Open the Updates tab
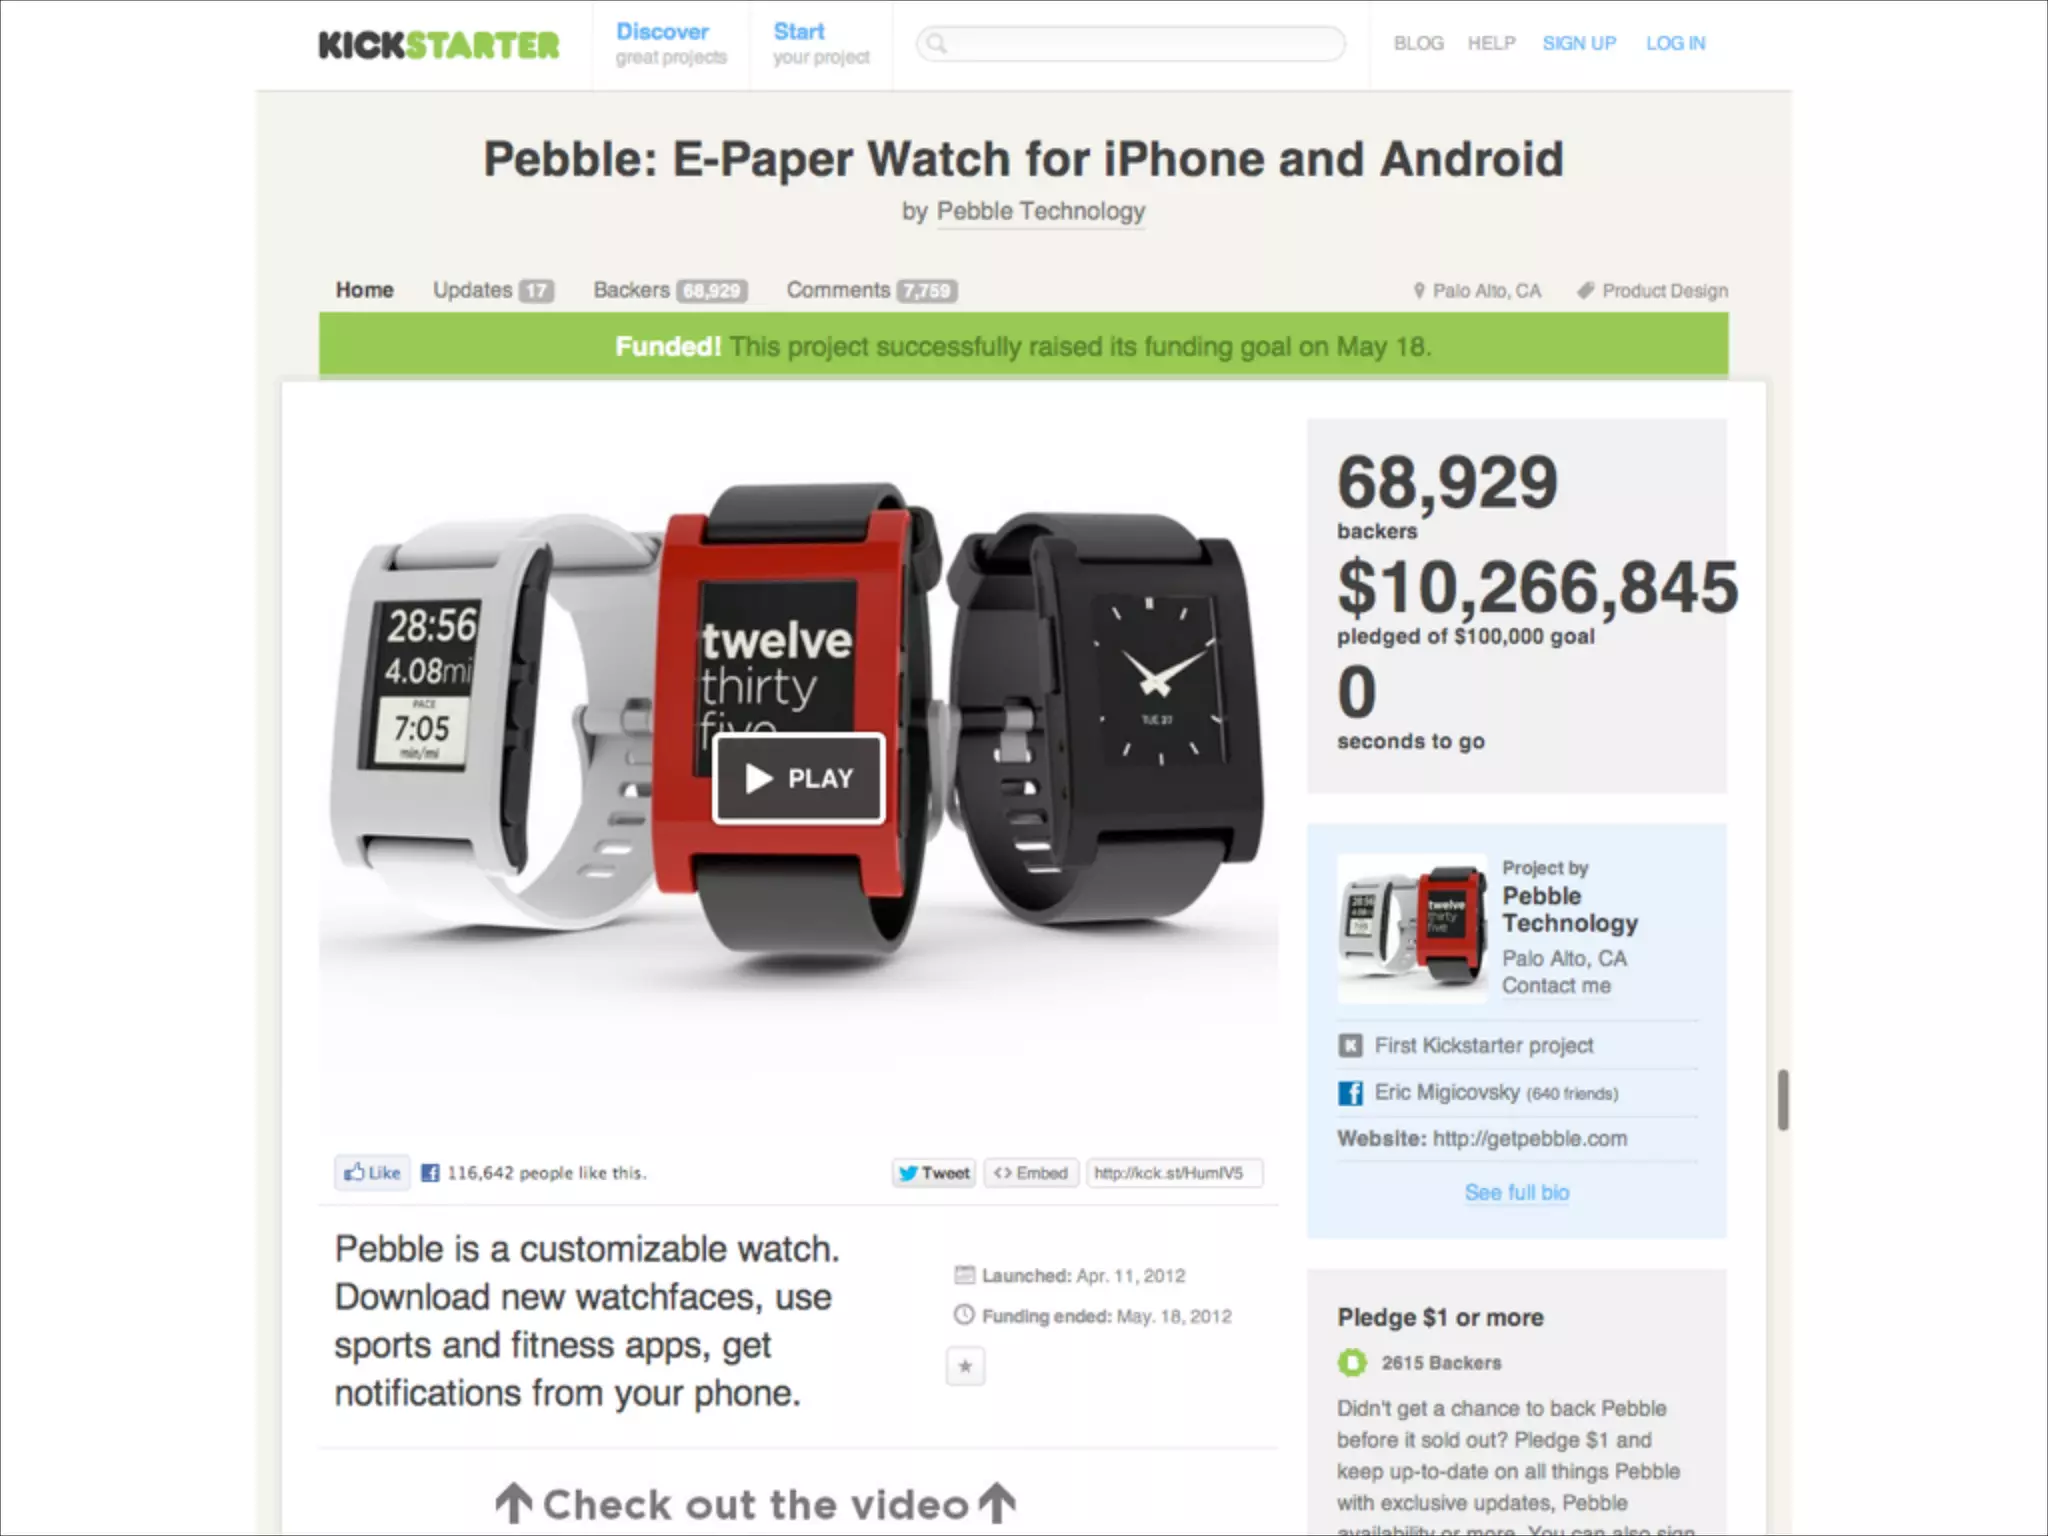Viewport: 2048px width, 1536px height. click(492, 290)
